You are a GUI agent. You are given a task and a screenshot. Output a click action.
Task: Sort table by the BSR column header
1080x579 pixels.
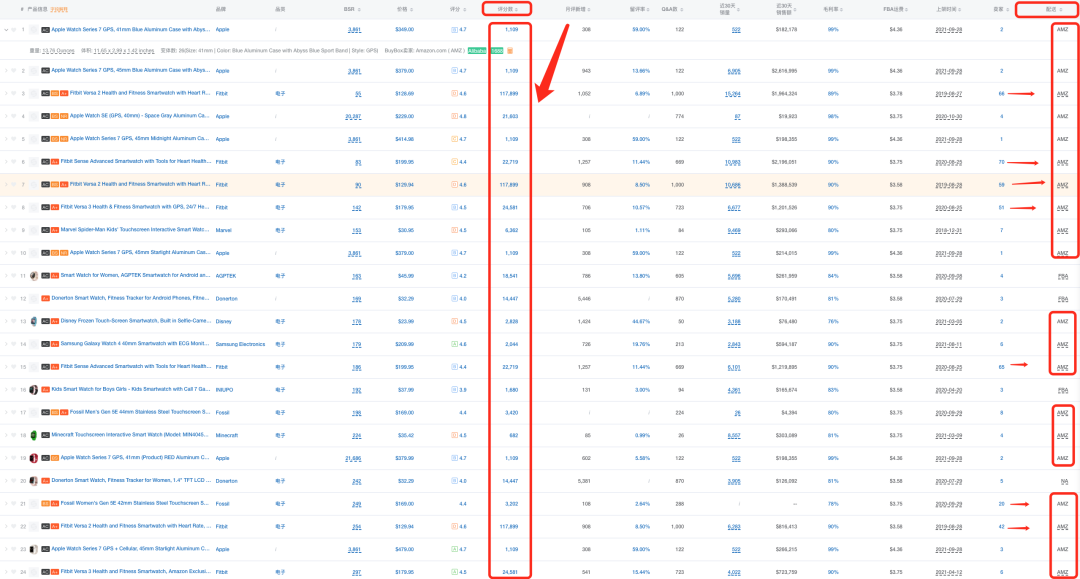pyautogui.click(x=352, y=9)
